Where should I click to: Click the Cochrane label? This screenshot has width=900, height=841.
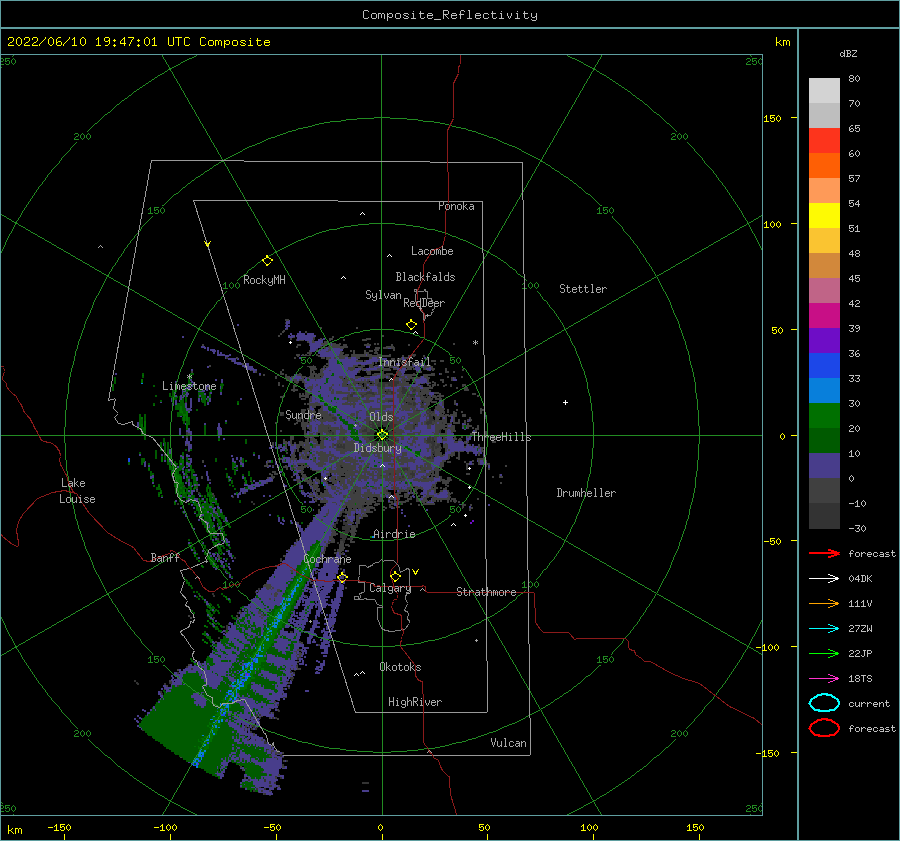pyautogui.click(x=327, y=559)
